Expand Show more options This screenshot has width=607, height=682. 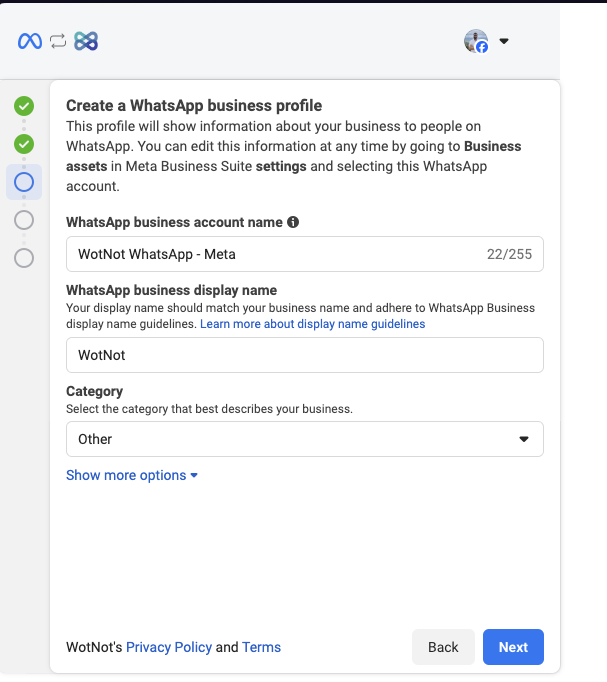tap(131, 475)
